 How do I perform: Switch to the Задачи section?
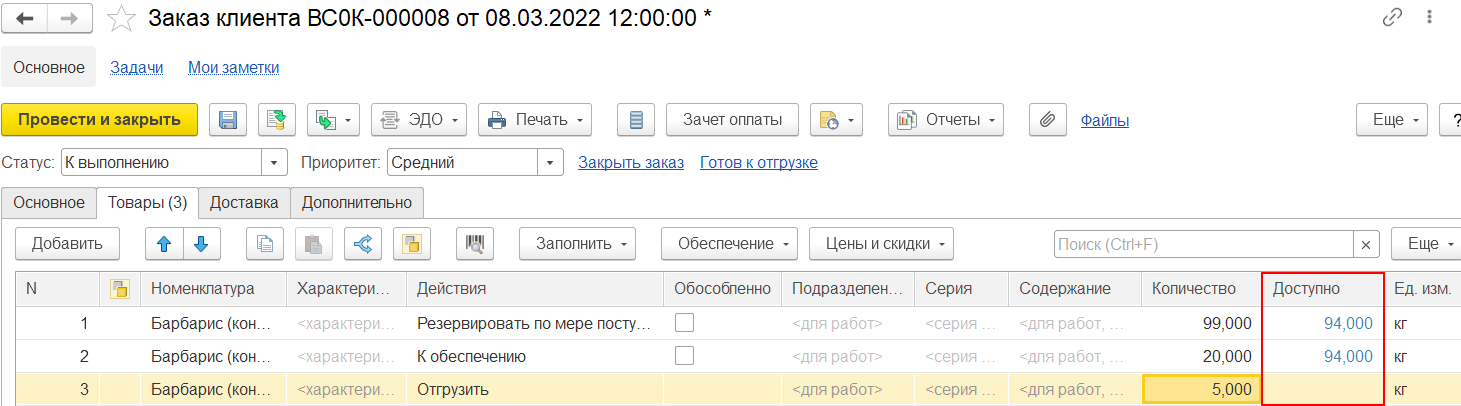tap(136, 67)
